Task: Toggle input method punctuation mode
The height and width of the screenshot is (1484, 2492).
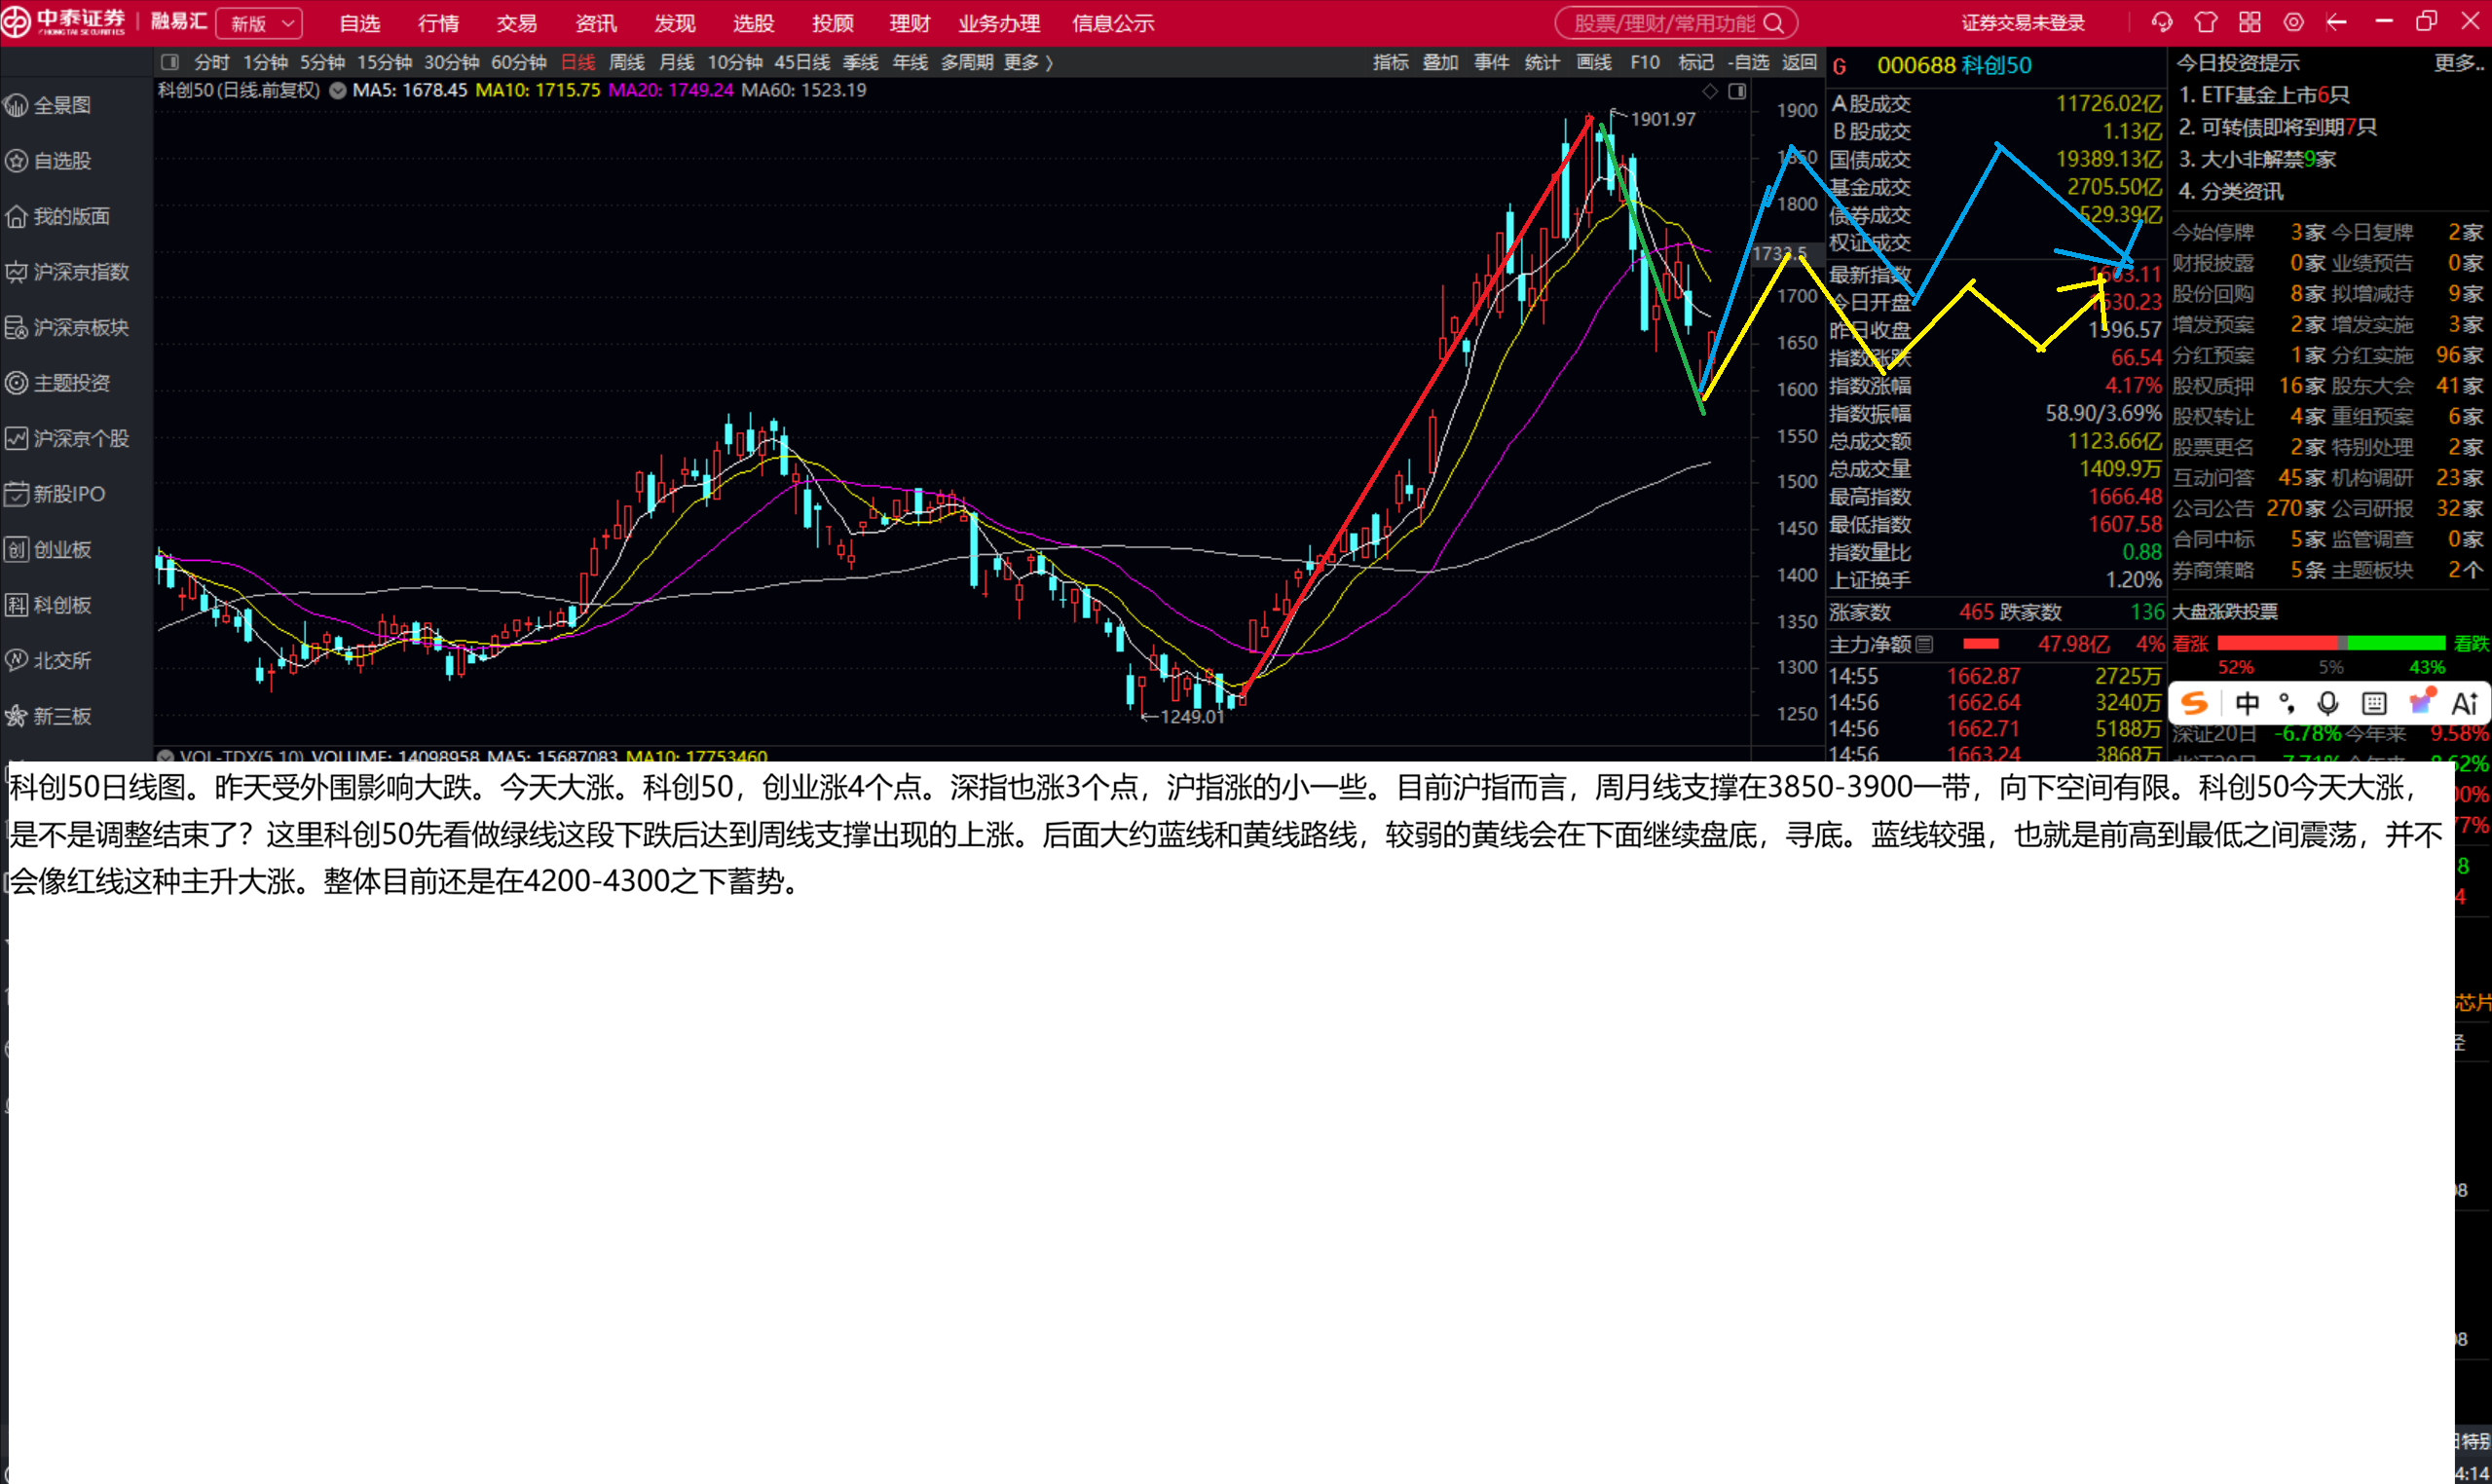Action: click(2287, 703)
